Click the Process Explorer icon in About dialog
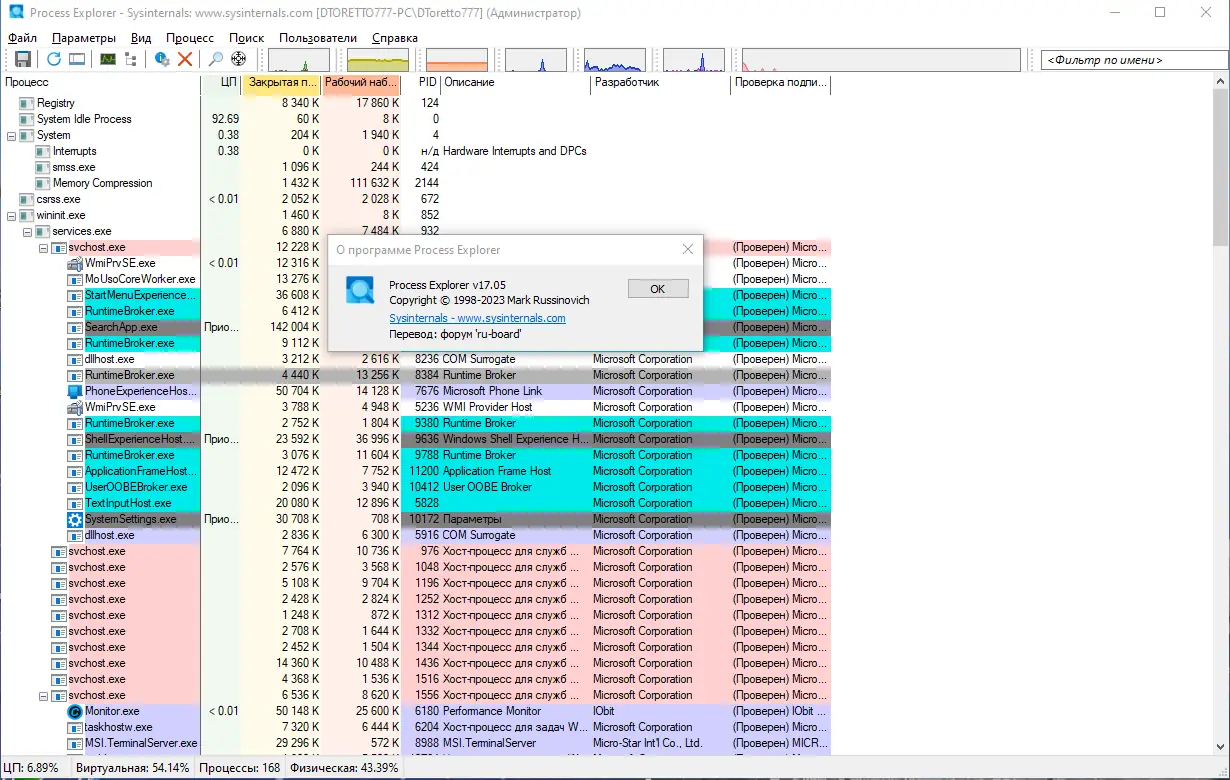This screenshot has height=780, width=1230. (360, 290)
